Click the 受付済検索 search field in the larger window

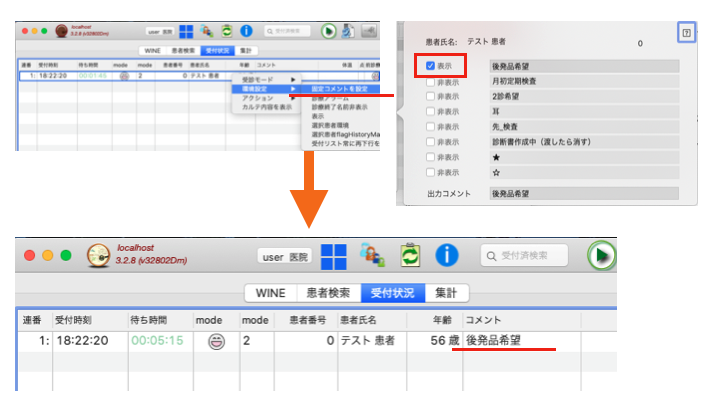click(x=526, y=256)
